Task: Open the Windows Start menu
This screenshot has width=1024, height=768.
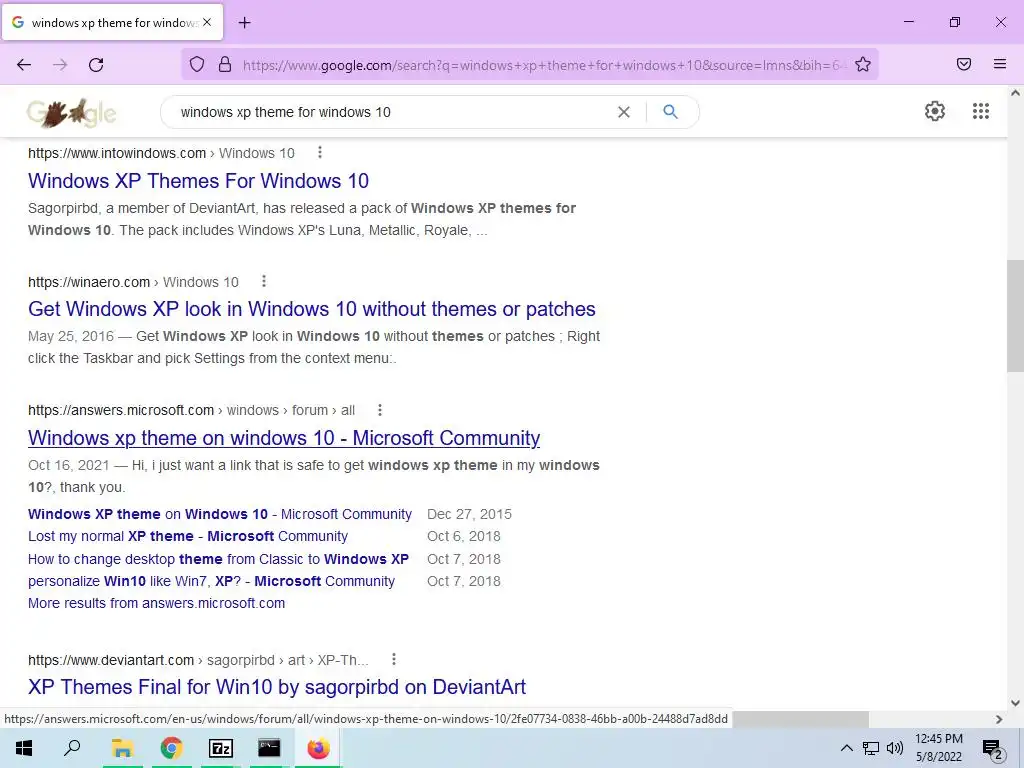Action: (x=24, y=748)
